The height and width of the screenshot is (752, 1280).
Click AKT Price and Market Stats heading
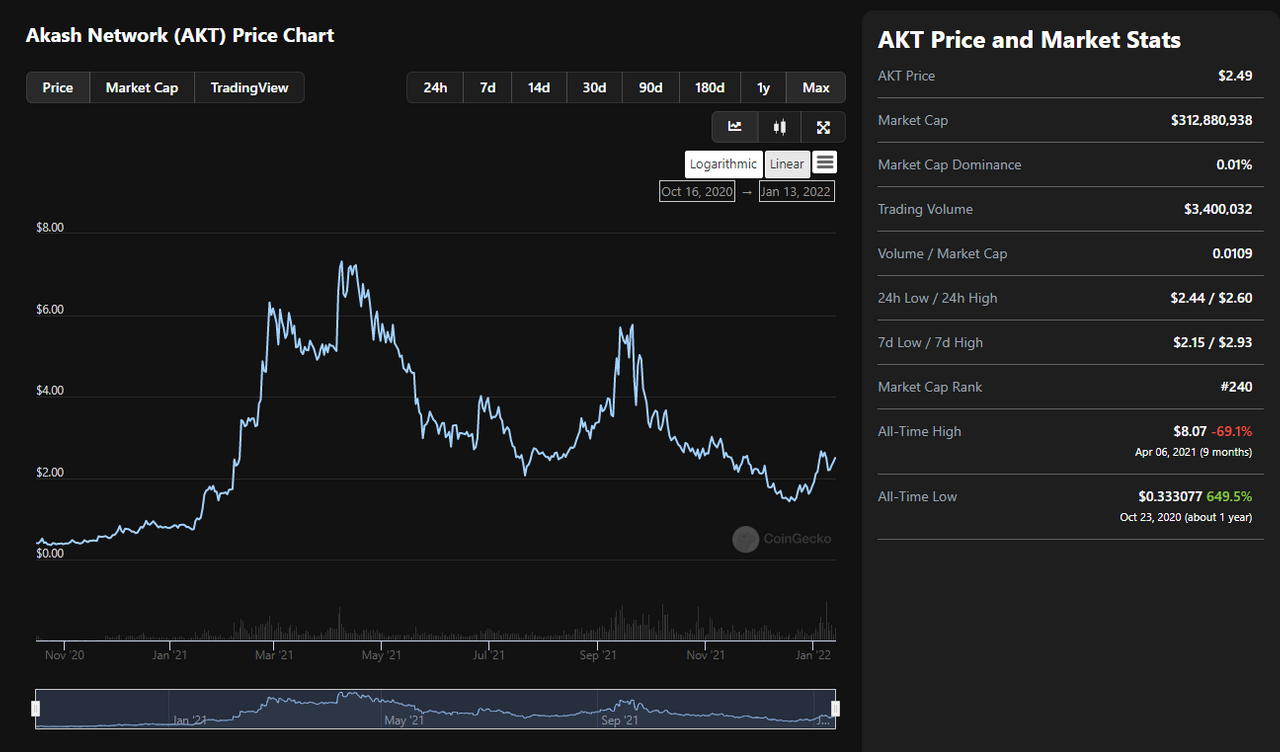(1029, 40)
